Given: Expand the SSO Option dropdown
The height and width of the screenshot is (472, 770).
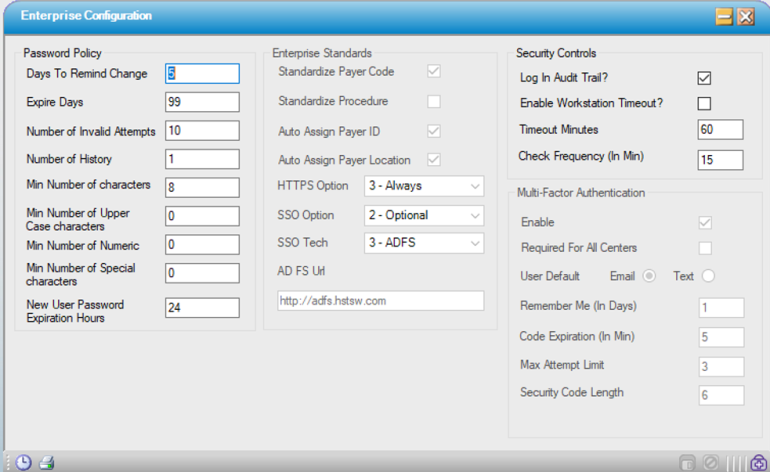Looking at the screenshot, I should [x=423, y=215].
